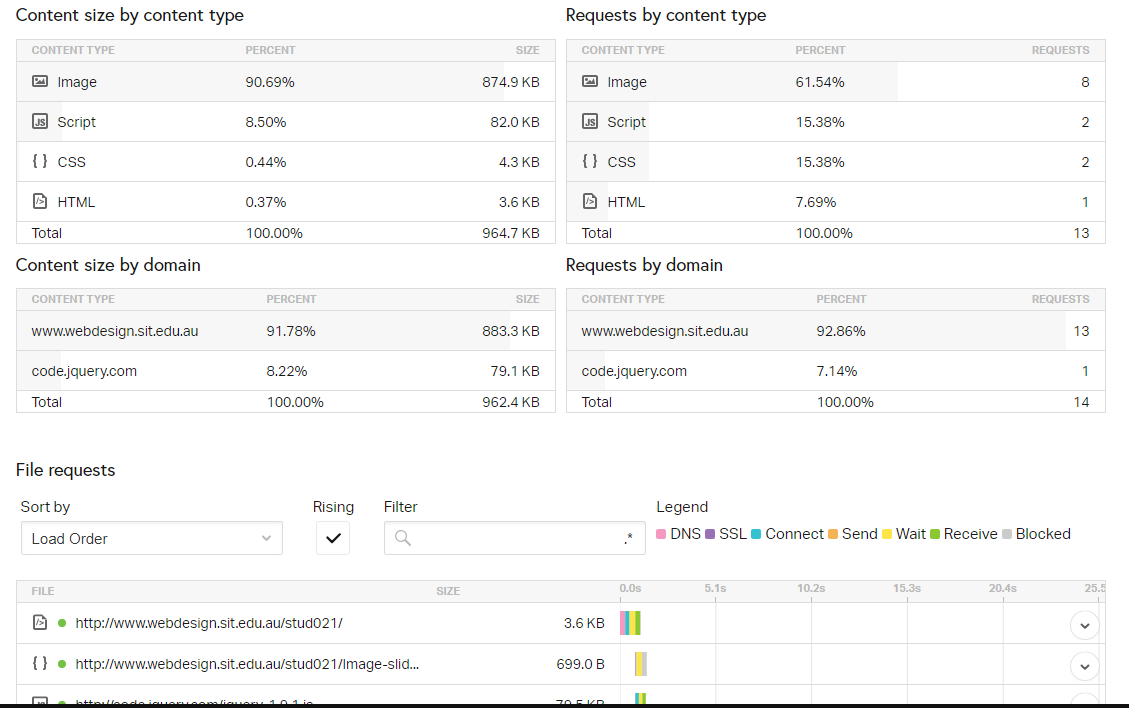Click Script JS icon in content size table

click(40, 122)
